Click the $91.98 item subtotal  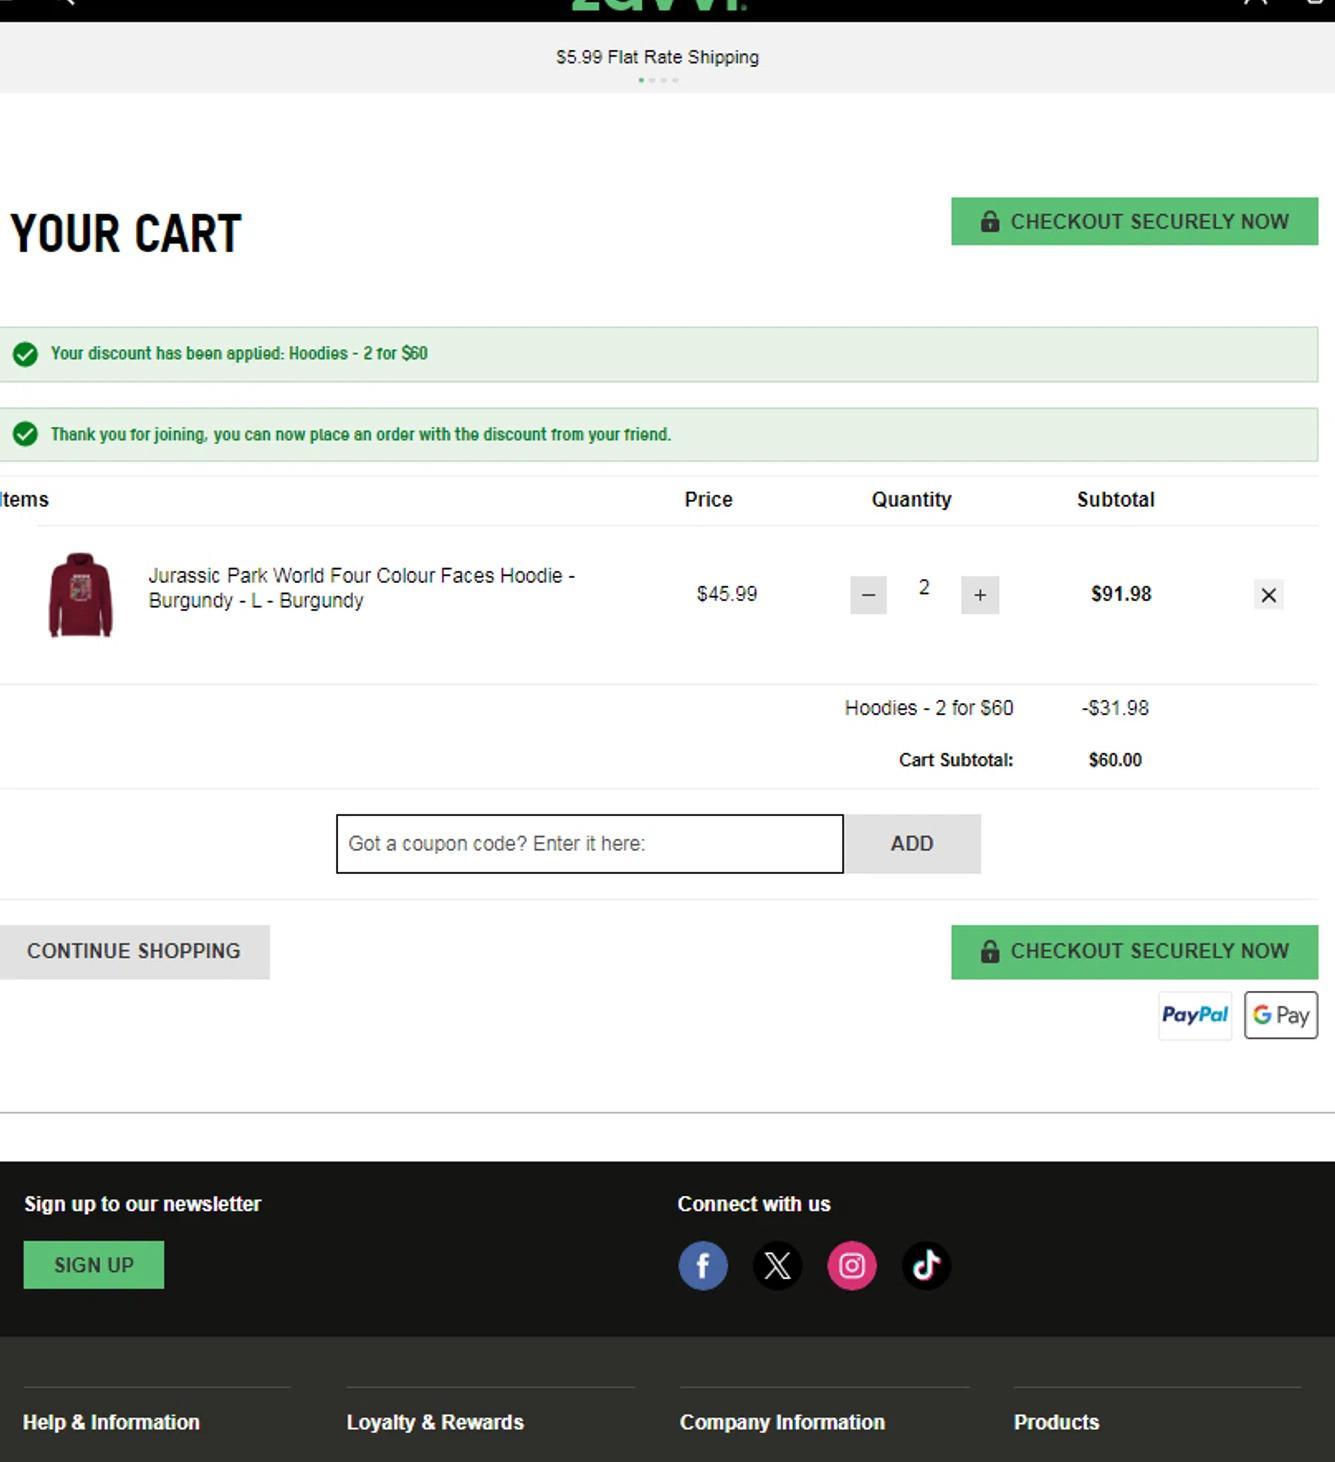click(x=1121, y=594)
